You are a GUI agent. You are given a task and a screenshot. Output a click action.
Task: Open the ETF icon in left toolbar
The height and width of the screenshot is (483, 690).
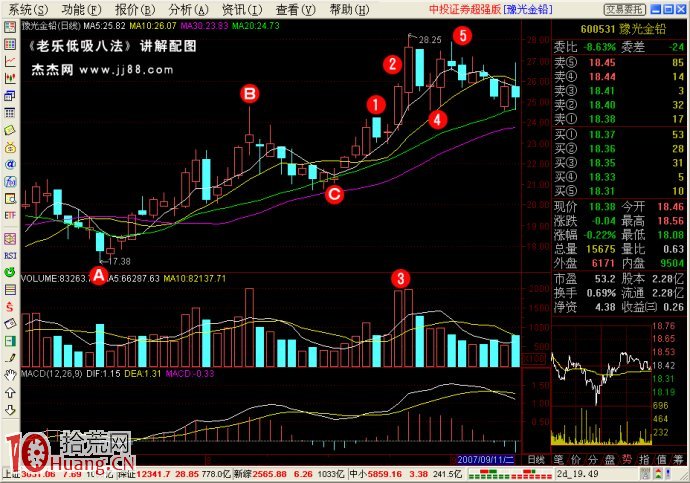[10, 215]
